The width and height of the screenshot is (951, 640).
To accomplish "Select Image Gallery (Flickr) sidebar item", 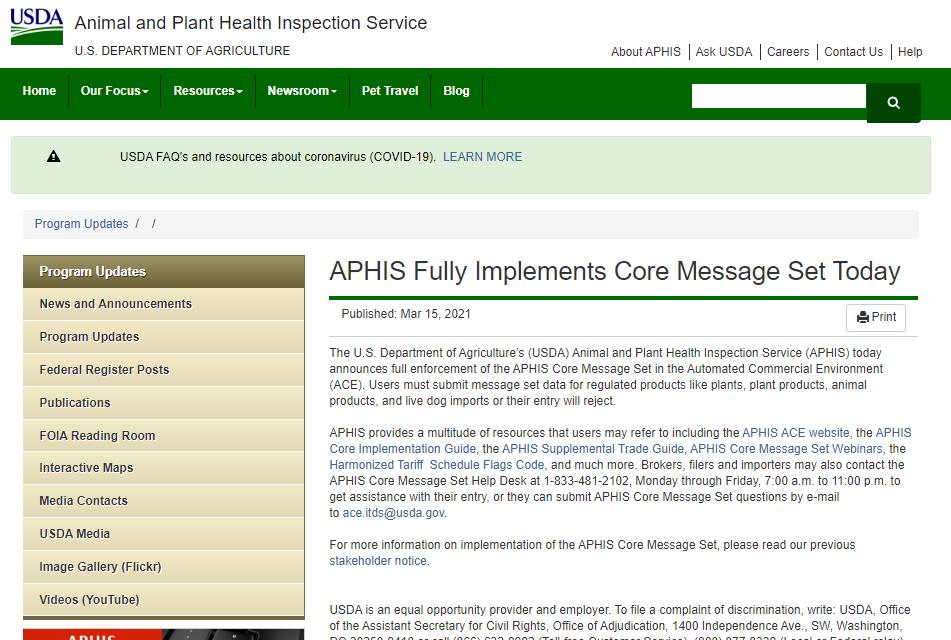I will [x=100, y=567].
